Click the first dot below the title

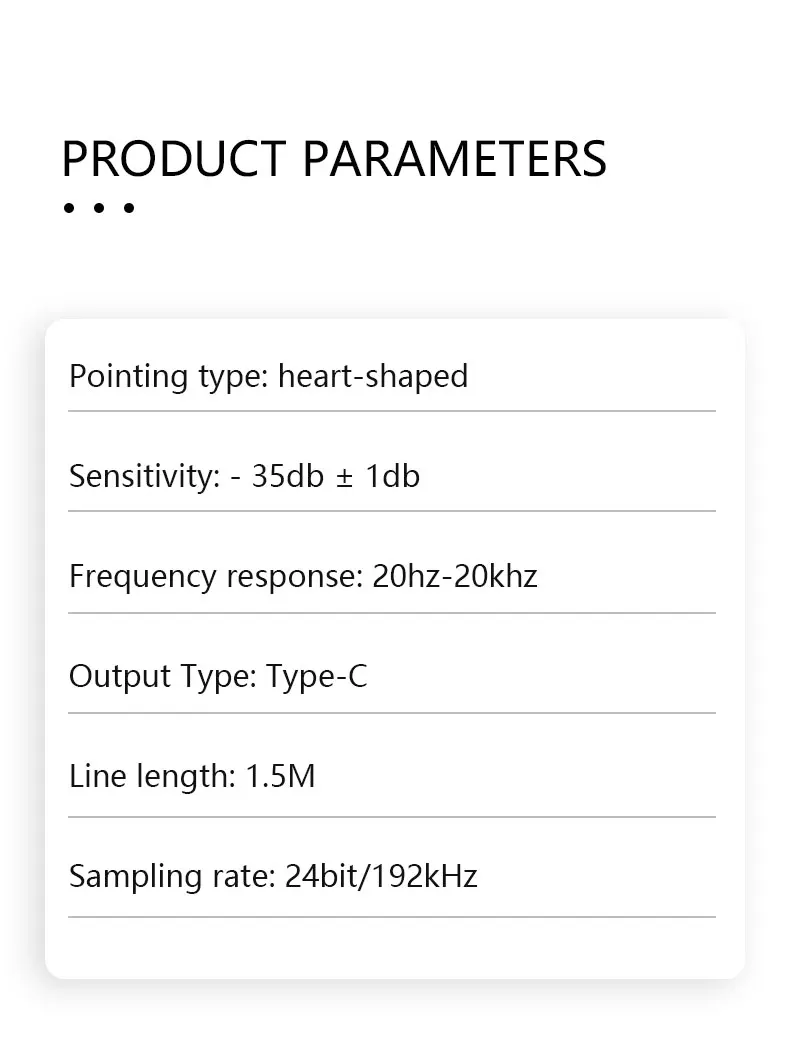tap(69, 208)
